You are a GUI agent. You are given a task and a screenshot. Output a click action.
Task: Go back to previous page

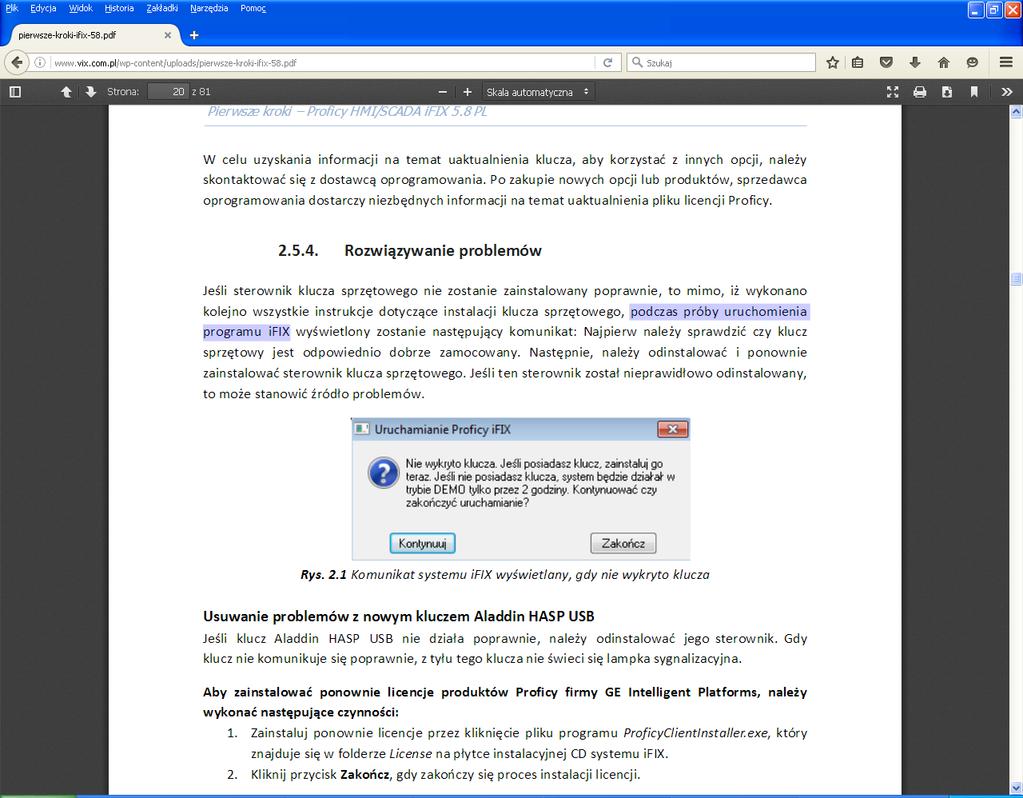(17, 63)
